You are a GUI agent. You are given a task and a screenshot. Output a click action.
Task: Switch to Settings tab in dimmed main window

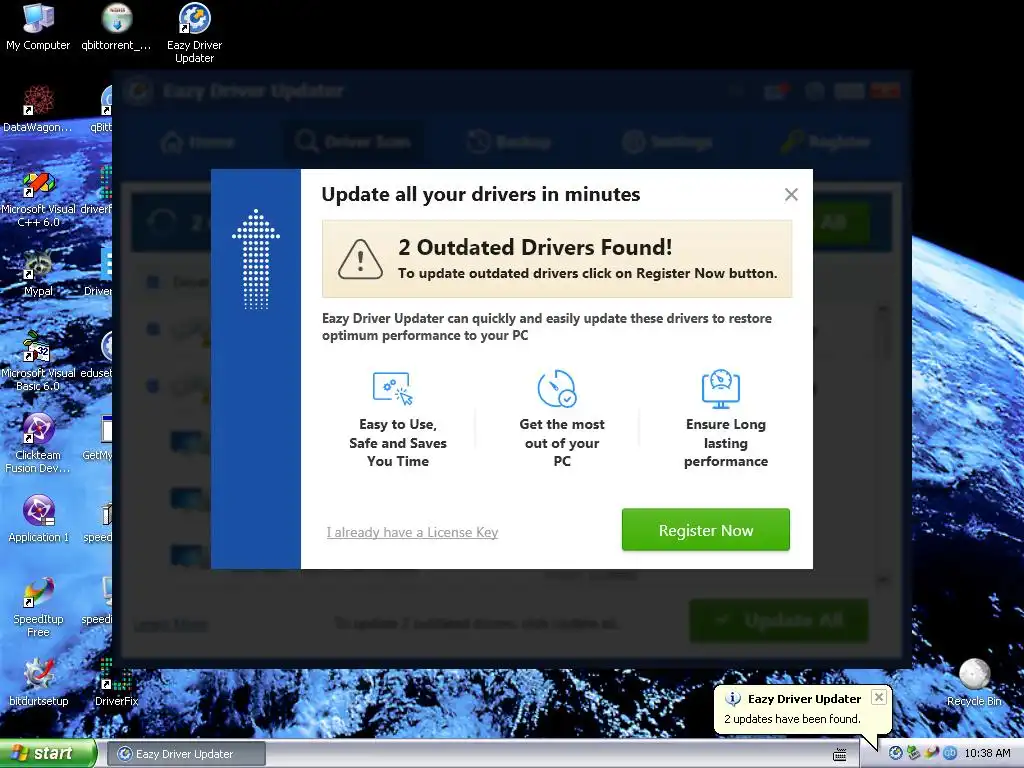click(x=667, y=142)
